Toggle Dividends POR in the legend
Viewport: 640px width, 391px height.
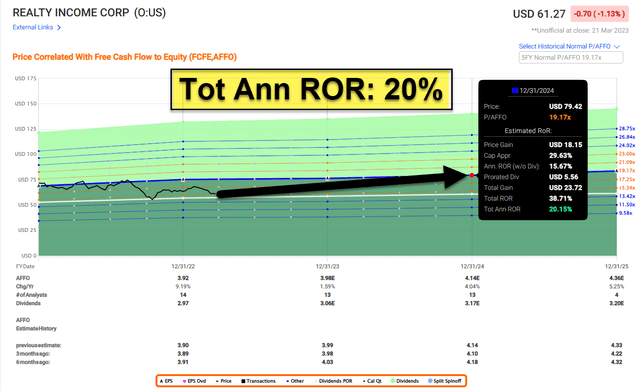click(333, 381)
